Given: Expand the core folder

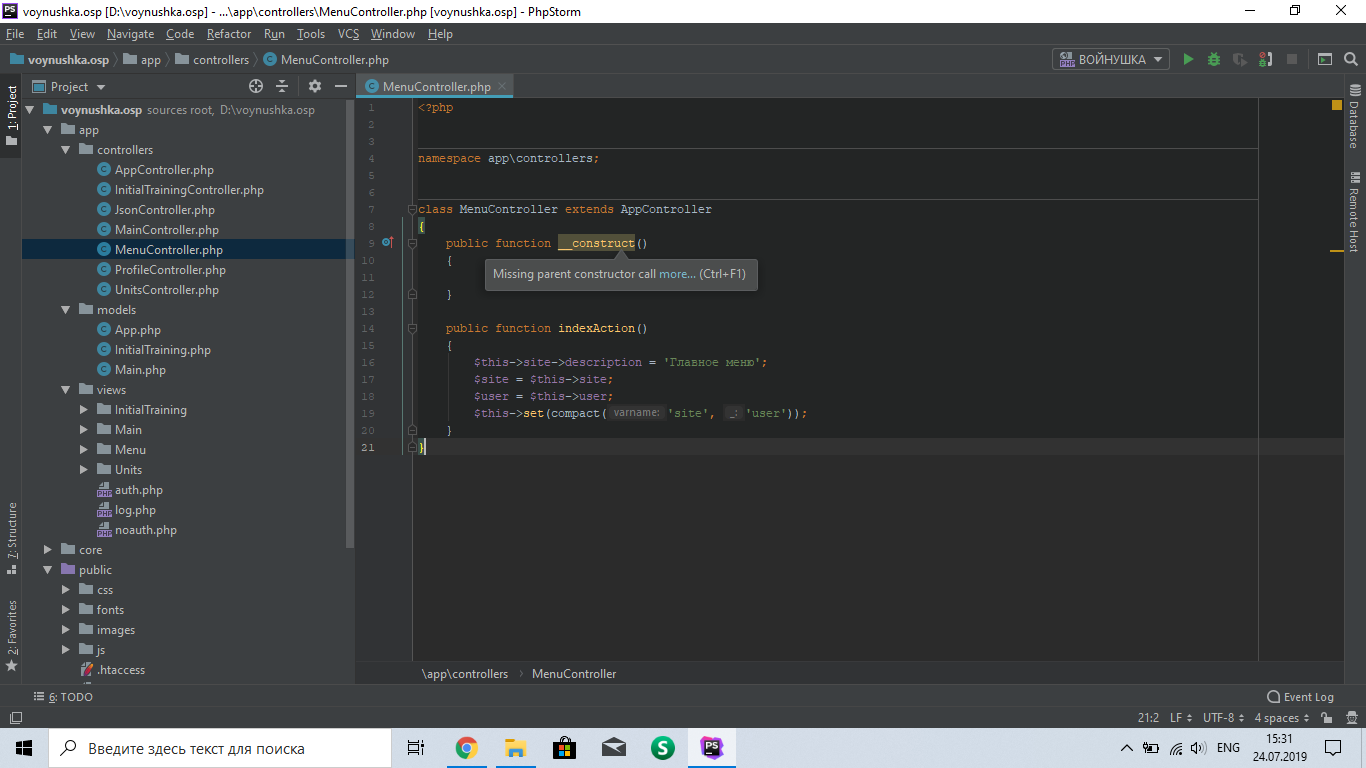Looking at the screenshot, I should (48, 550).
